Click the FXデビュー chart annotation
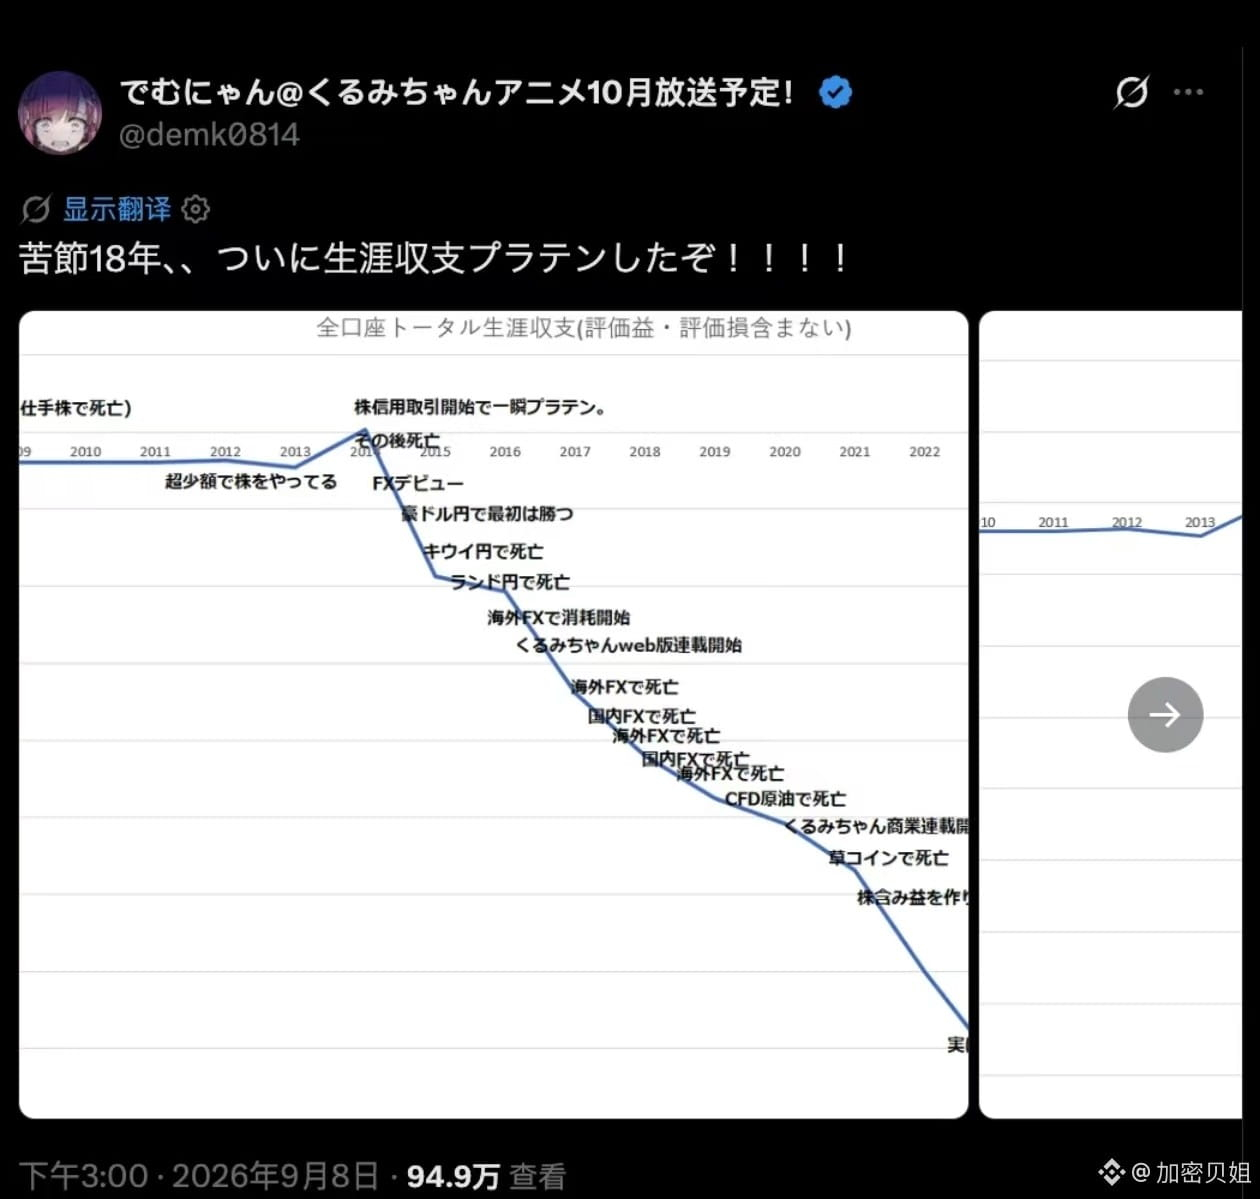Viewport: 1260px width, 1199px height. 418,483
